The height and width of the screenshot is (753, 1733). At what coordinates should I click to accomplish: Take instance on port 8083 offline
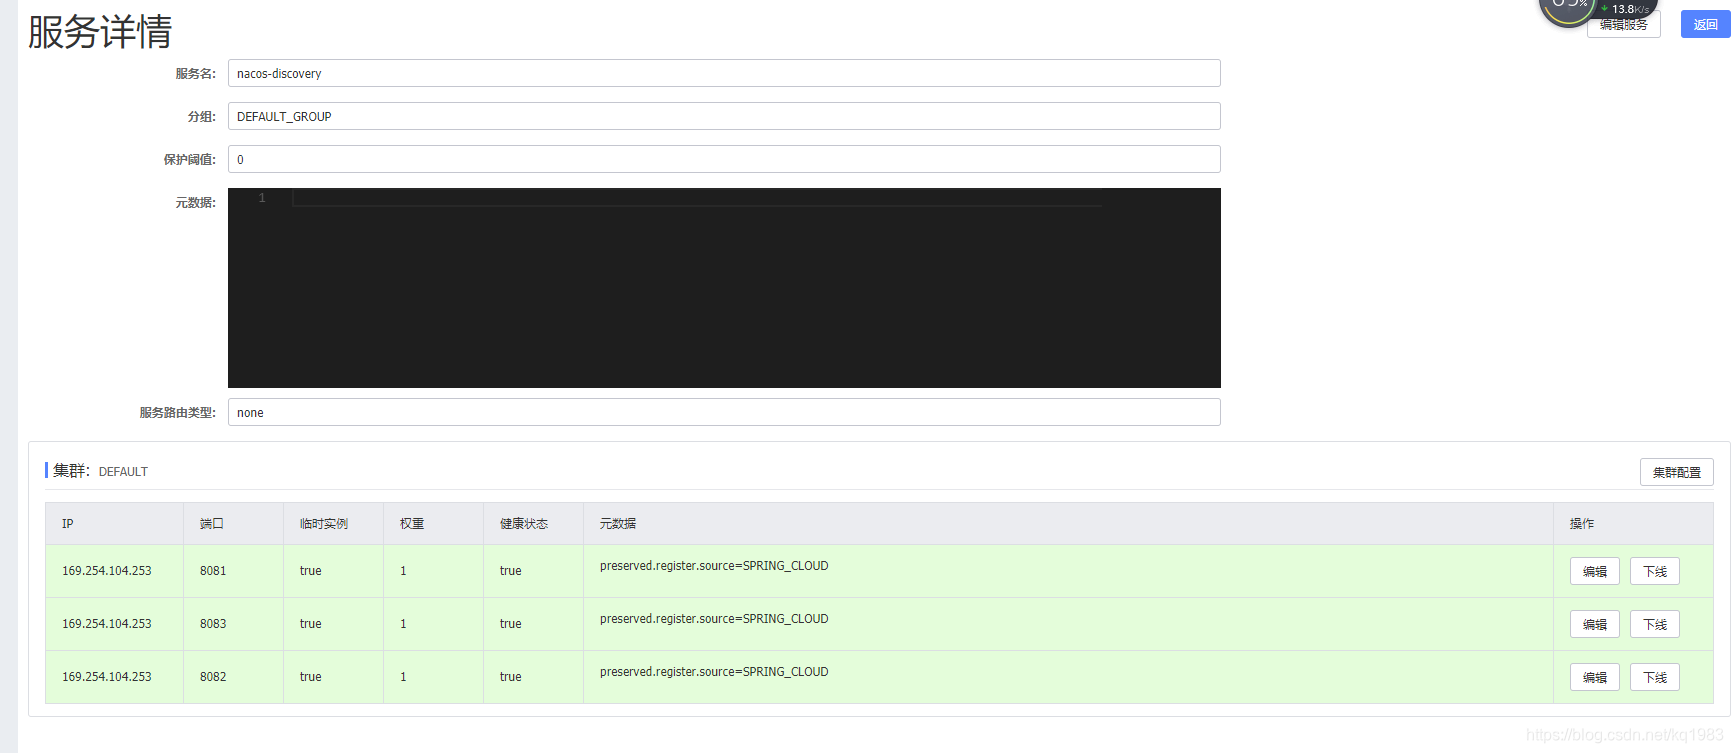click(x=1654, y=624)
